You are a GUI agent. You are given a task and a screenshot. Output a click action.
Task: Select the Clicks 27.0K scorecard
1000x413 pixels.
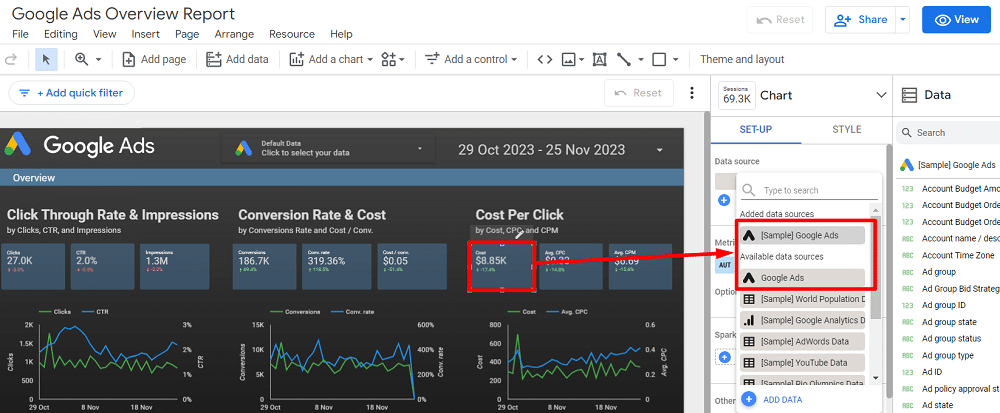coord(33,266)
